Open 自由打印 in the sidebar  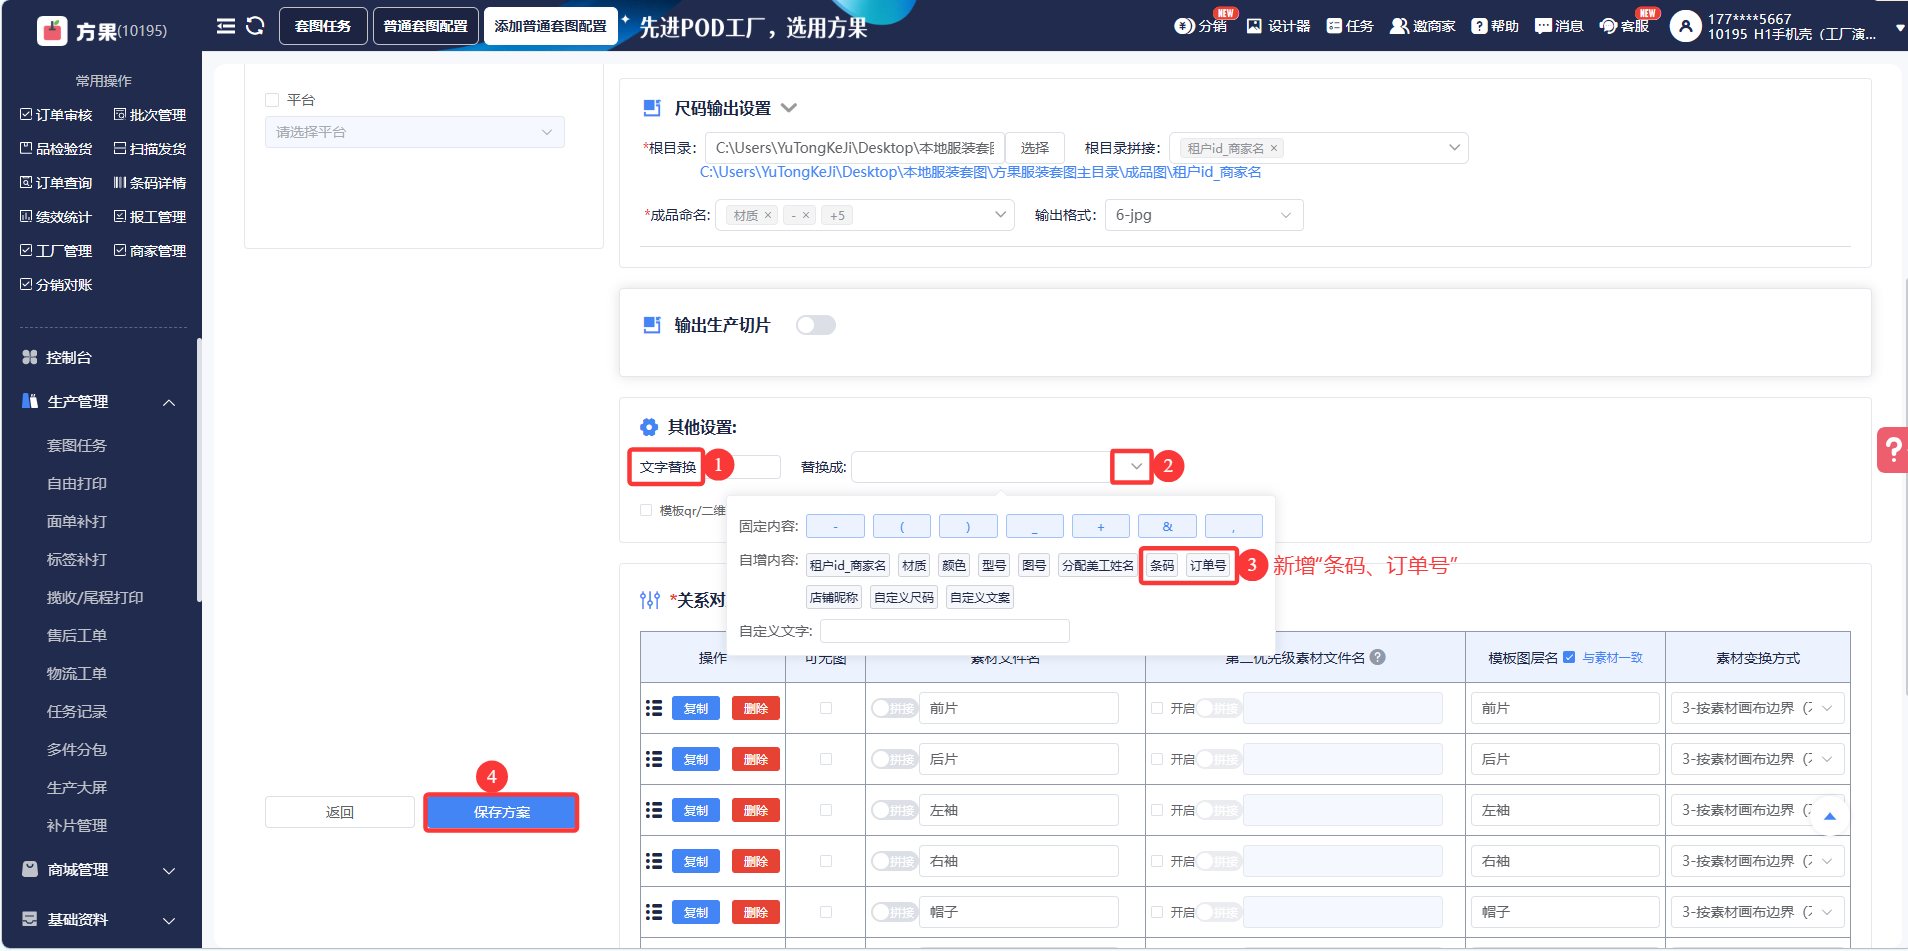pos(77,483)
